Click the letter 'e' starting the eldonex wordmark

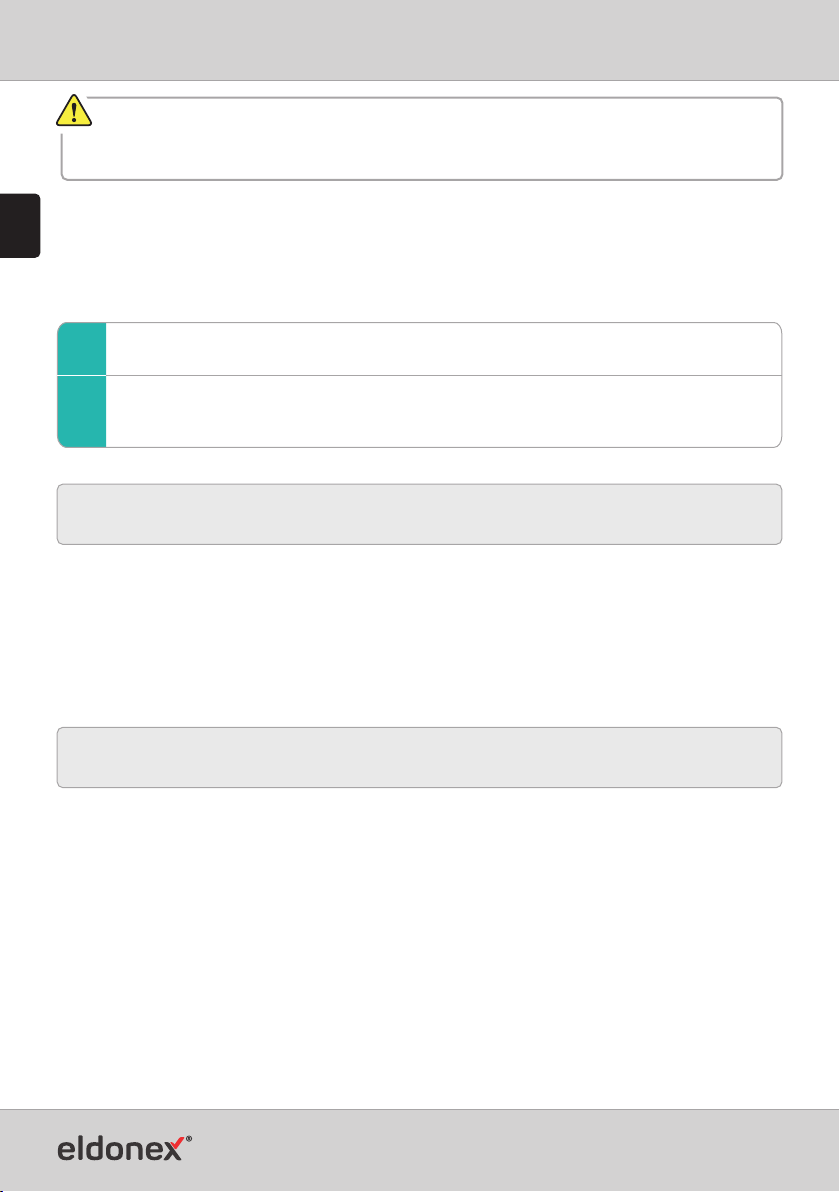click(67, 1150)
